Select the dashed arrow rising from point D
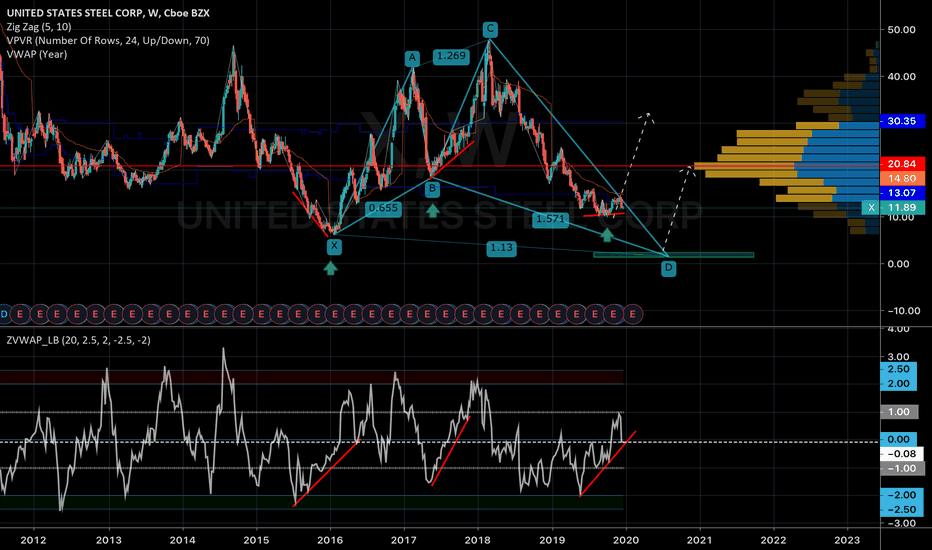The width and height of the screenshot is (932, 550). (678, 208)
